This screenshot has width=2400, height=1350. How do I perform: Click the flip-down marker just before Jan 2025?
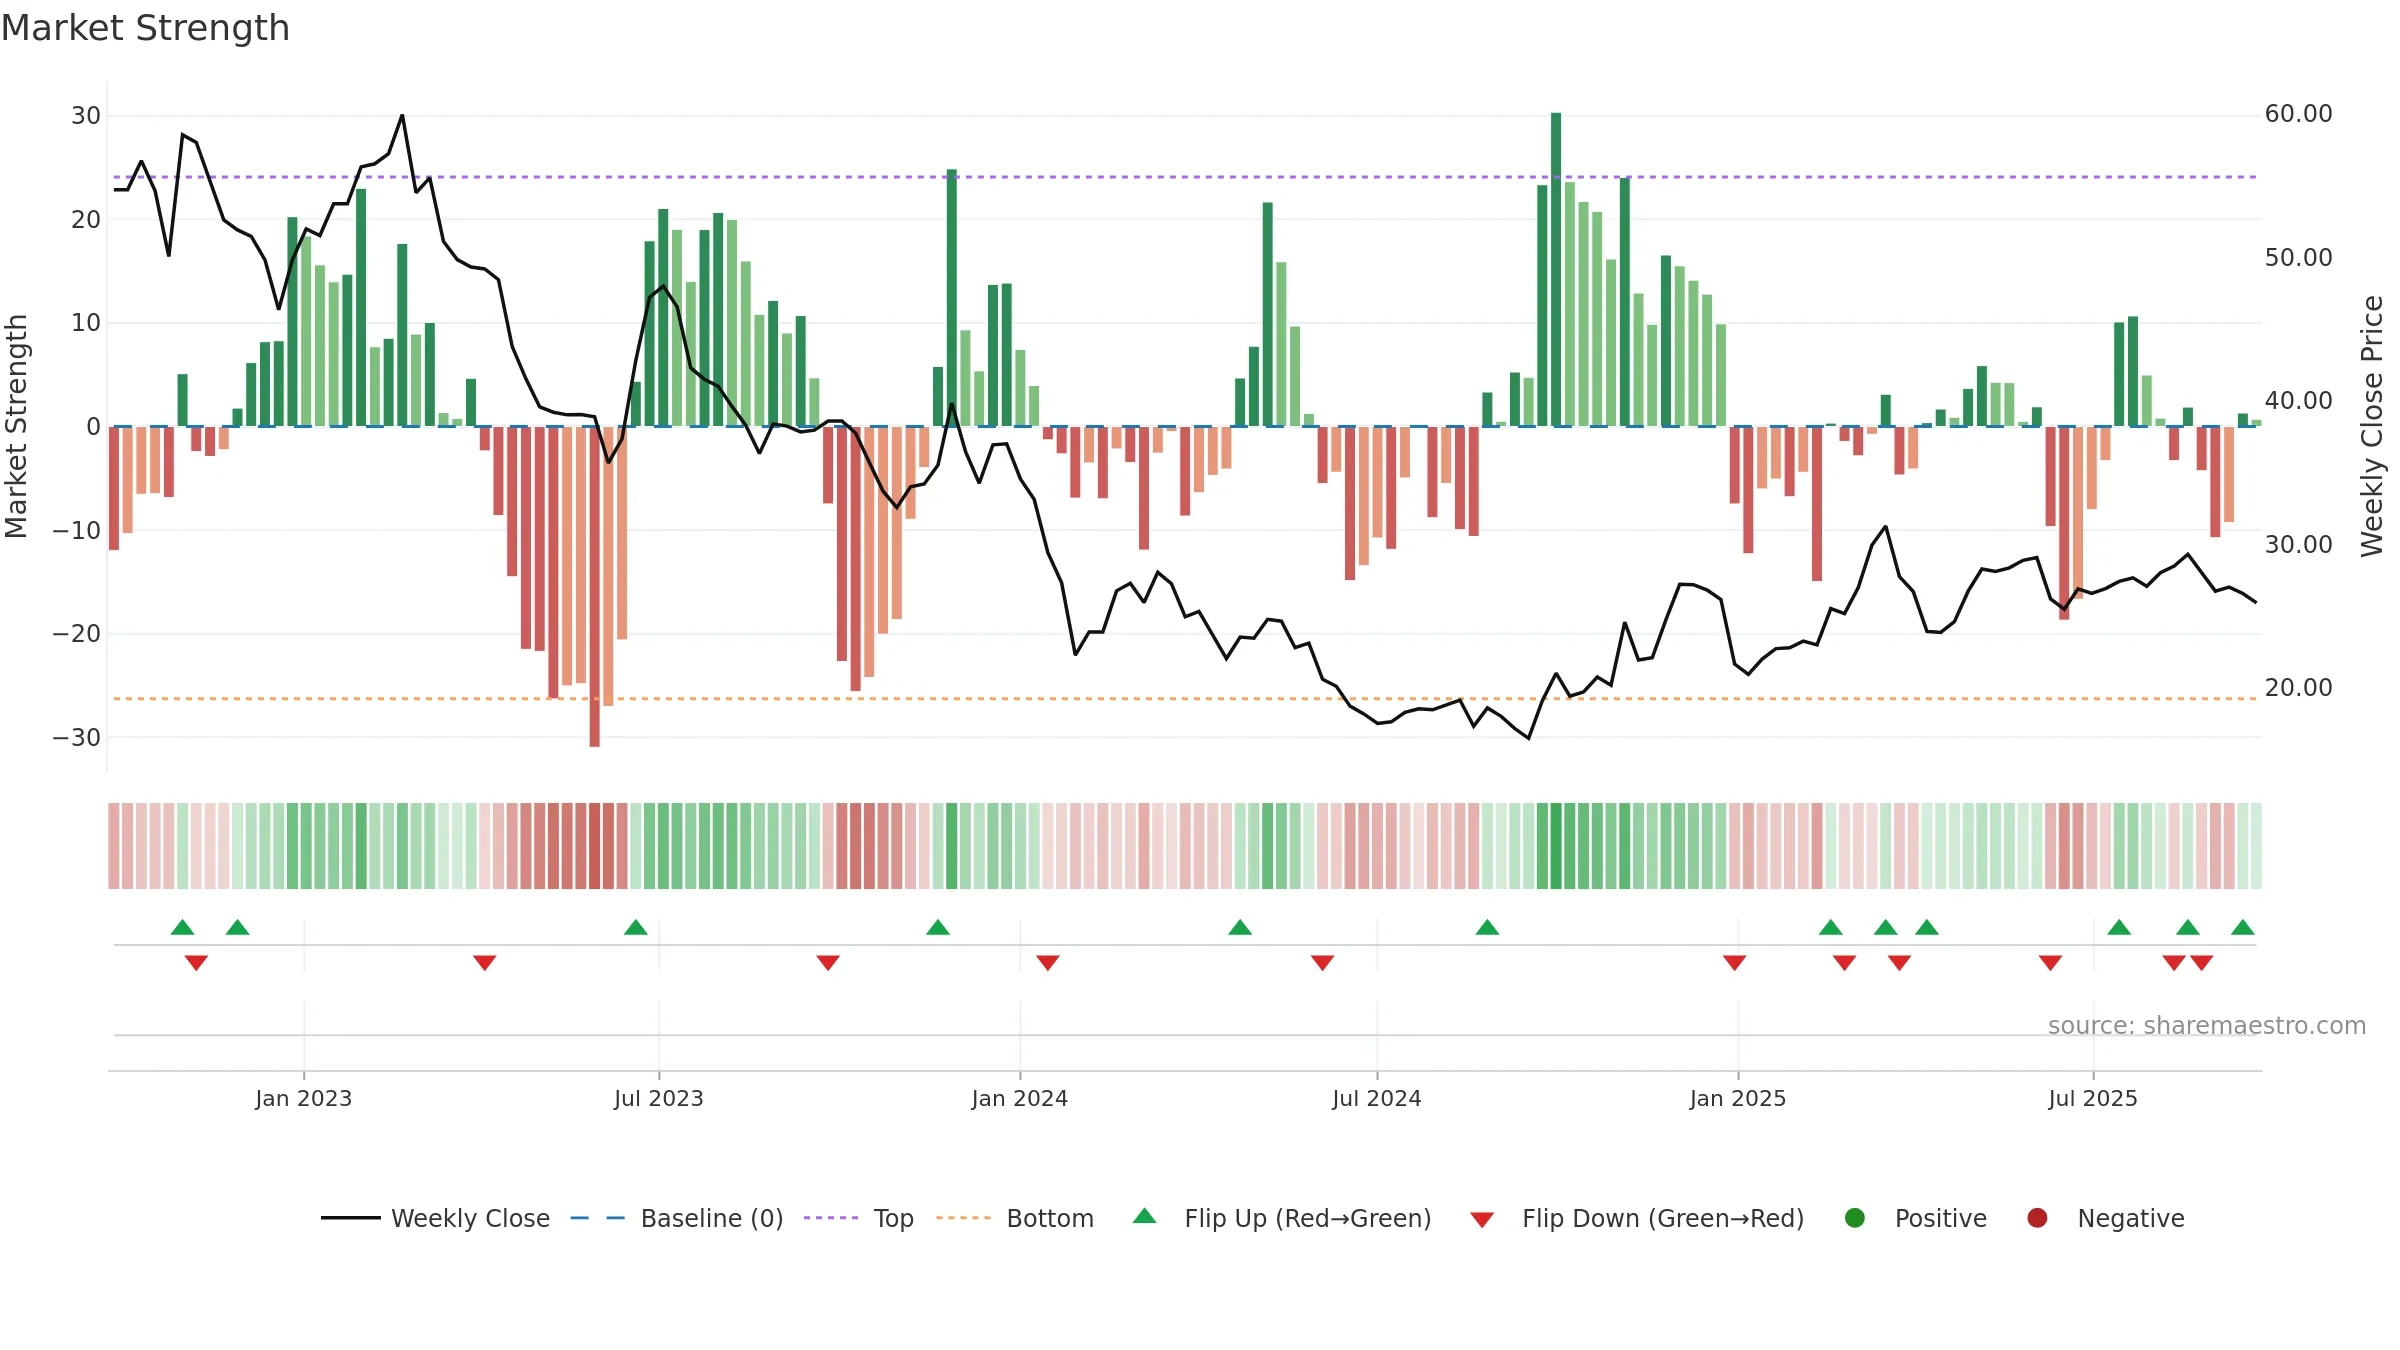[1734, 962]
